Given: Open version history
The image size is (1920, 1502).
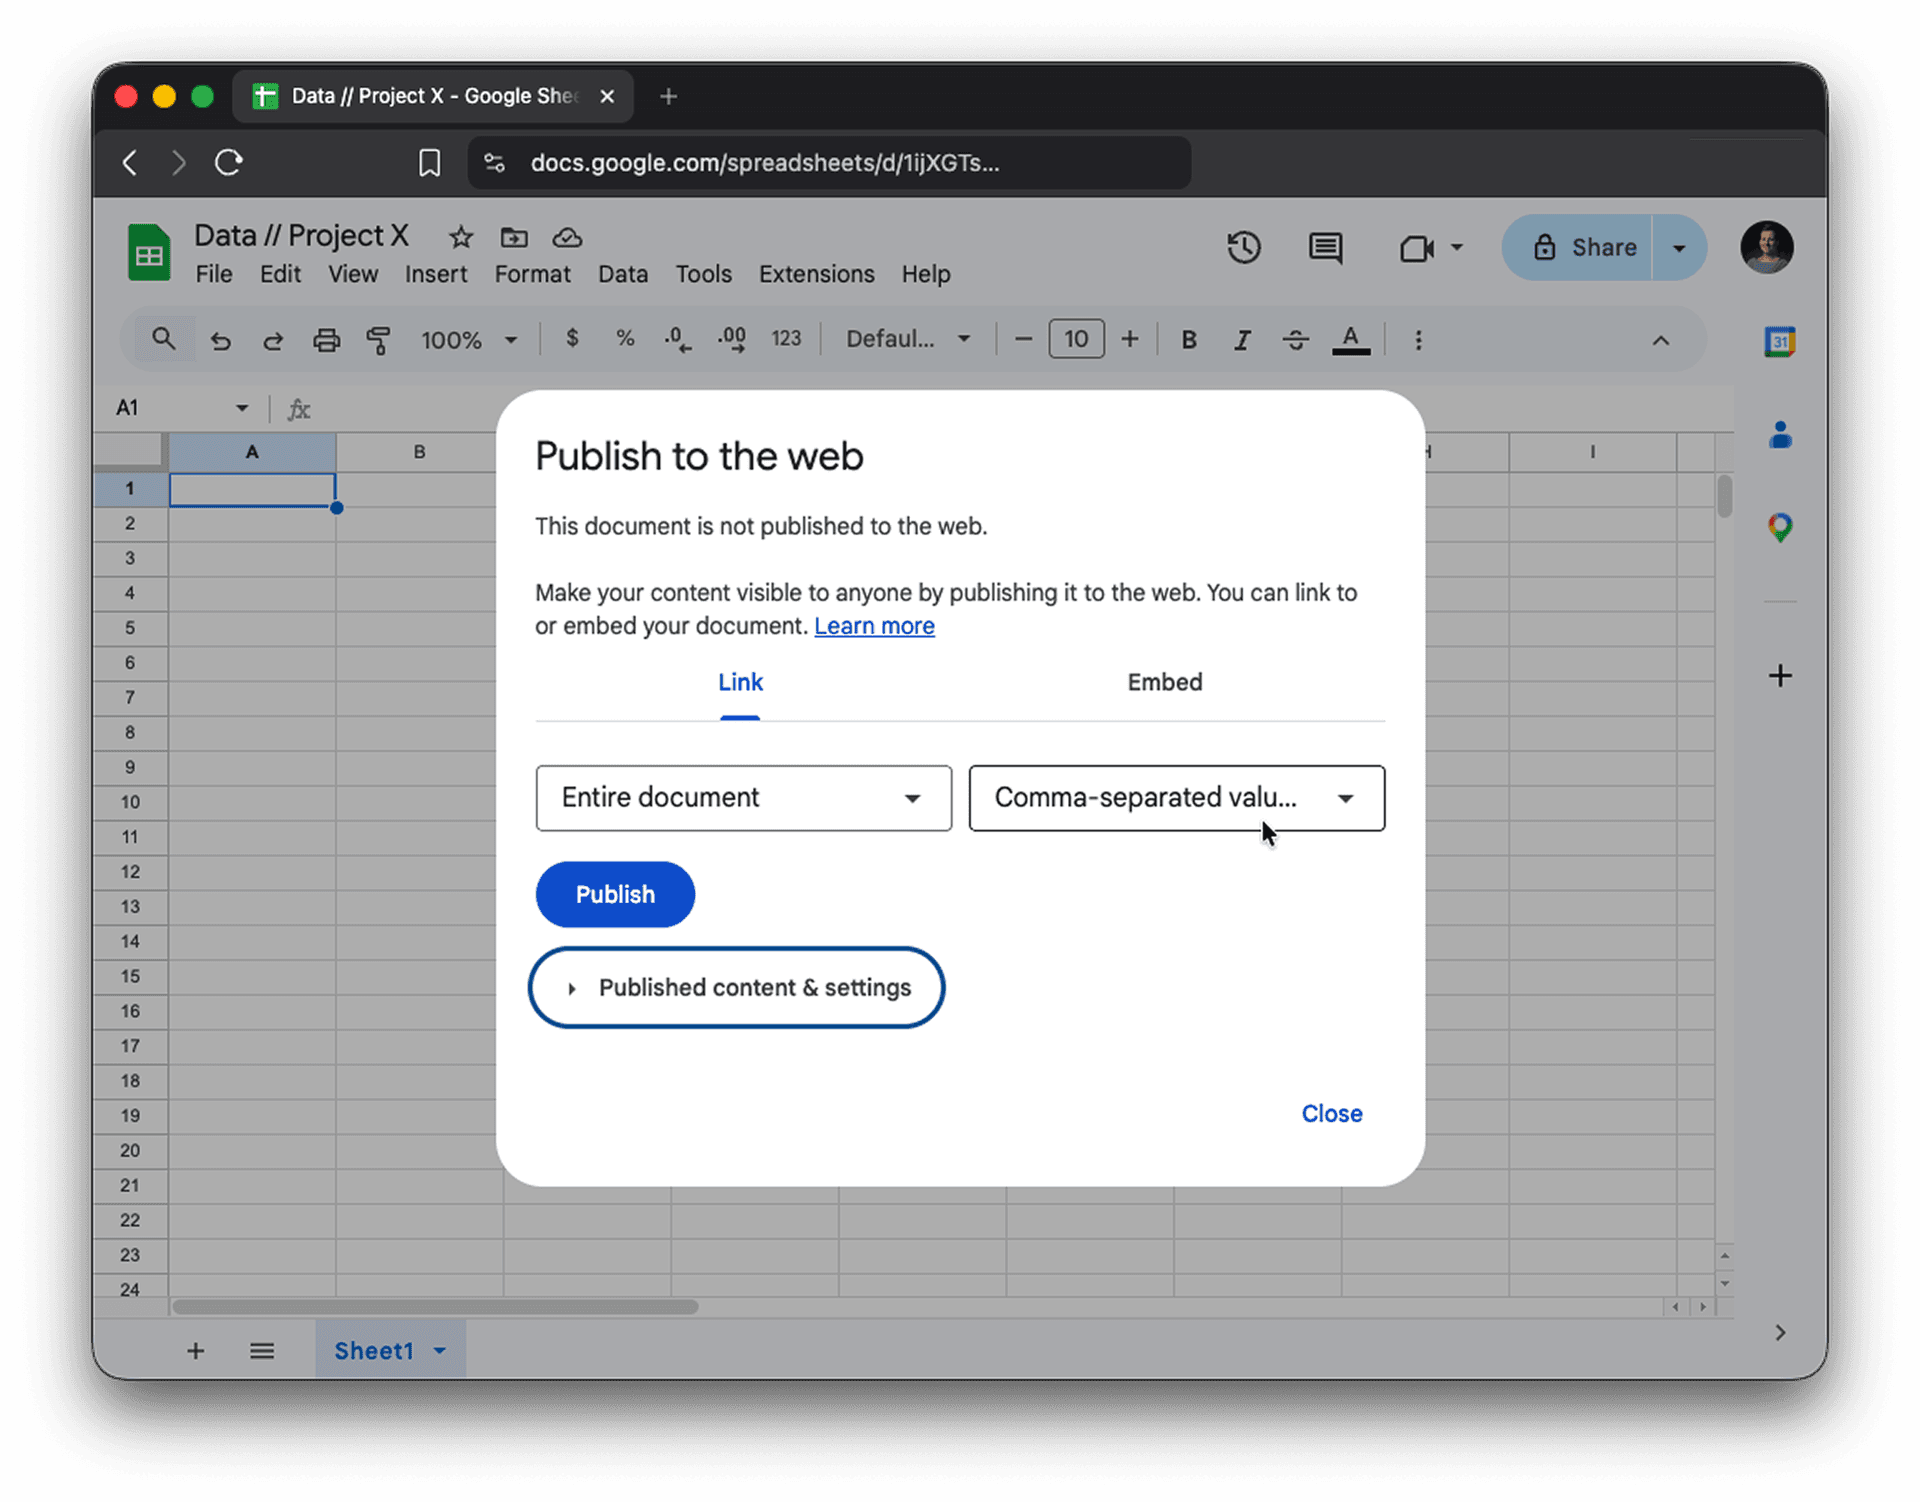Looking at the screenshot, I should pos(1243,247).
